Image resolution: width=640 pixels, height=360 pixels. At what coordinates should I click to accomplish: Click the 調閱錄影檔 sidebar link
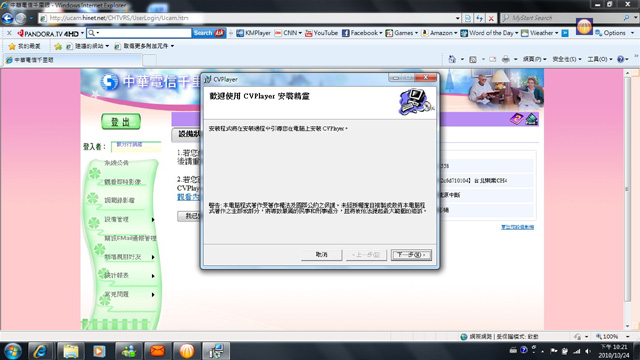coord(119,200)
